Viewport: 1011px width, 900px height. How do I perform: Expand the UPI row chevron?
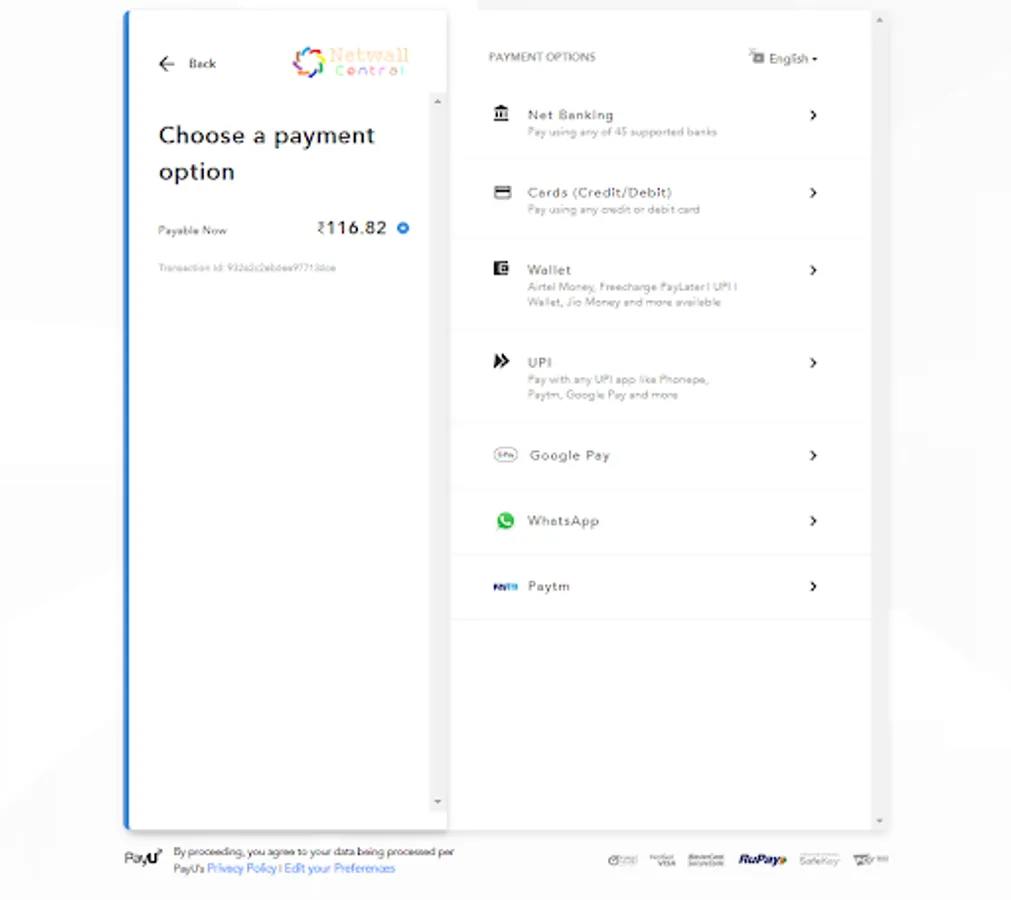coord(813,363)
